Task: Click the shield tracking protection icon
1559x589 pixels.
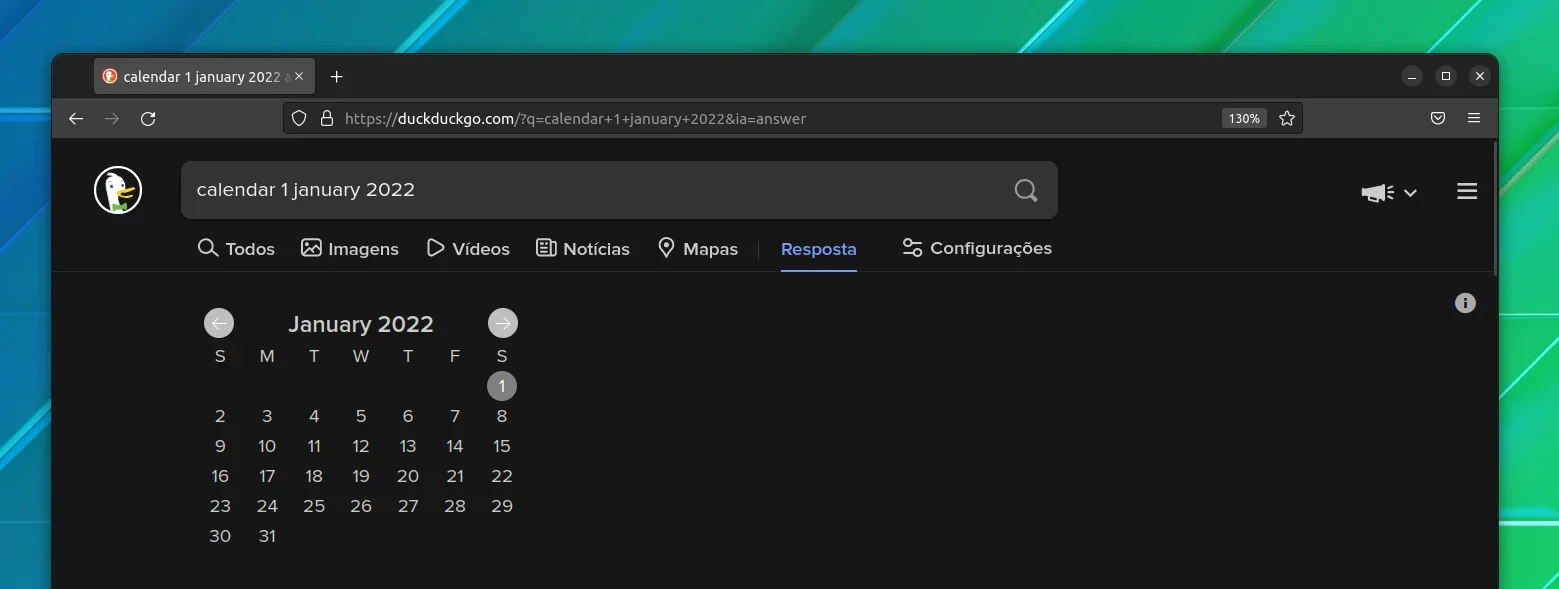Action: (x=298, y=118)
